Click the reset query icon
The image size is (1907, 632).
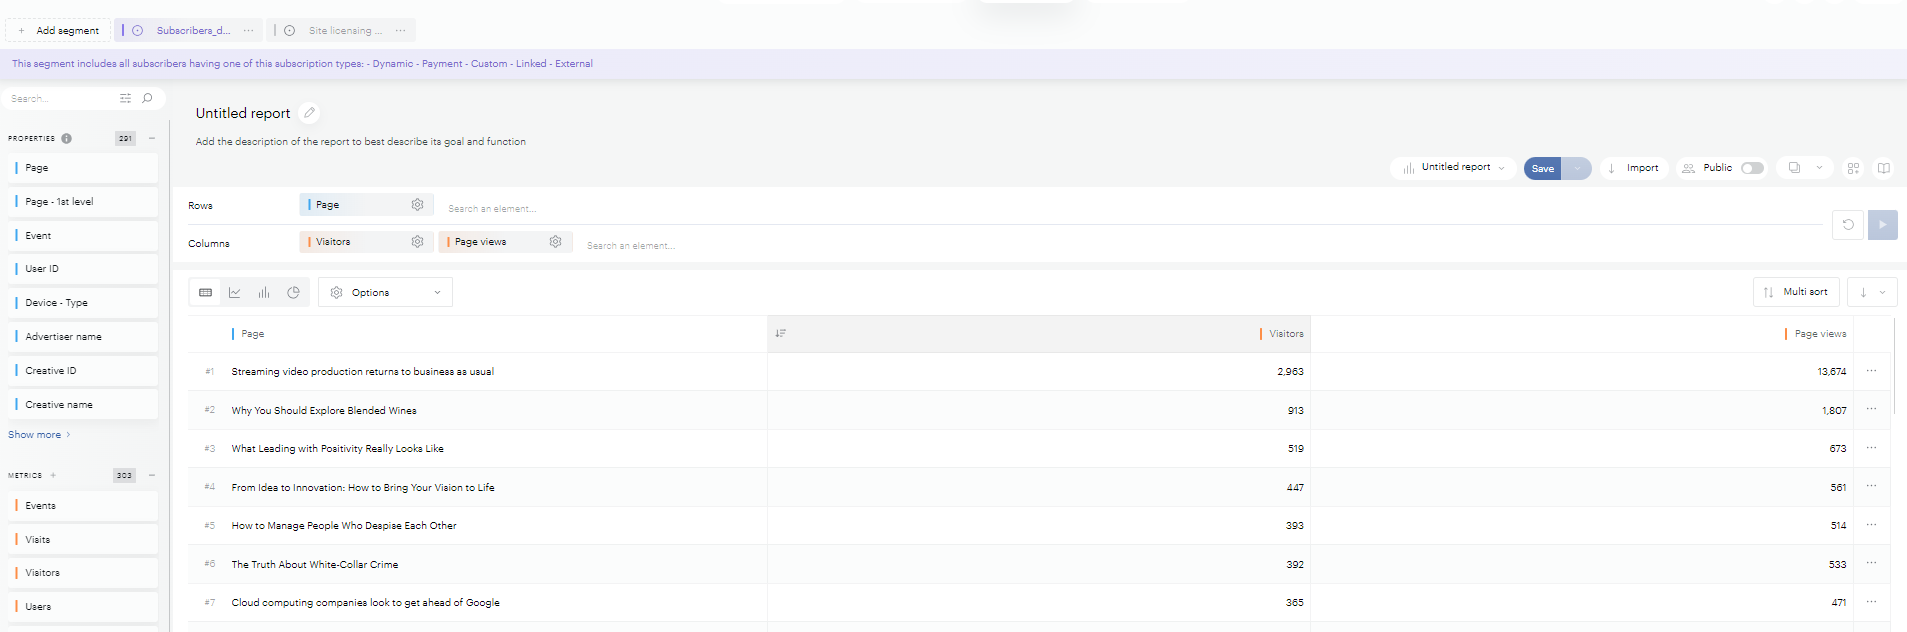[1847, 225]
